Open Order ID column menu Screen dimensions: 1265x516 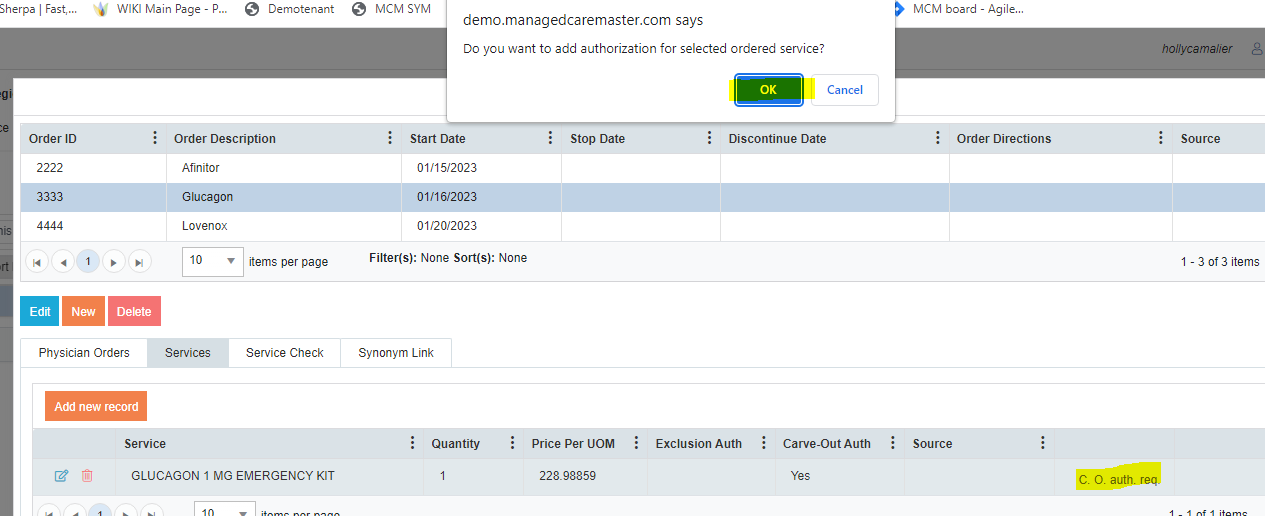(155, 138)
